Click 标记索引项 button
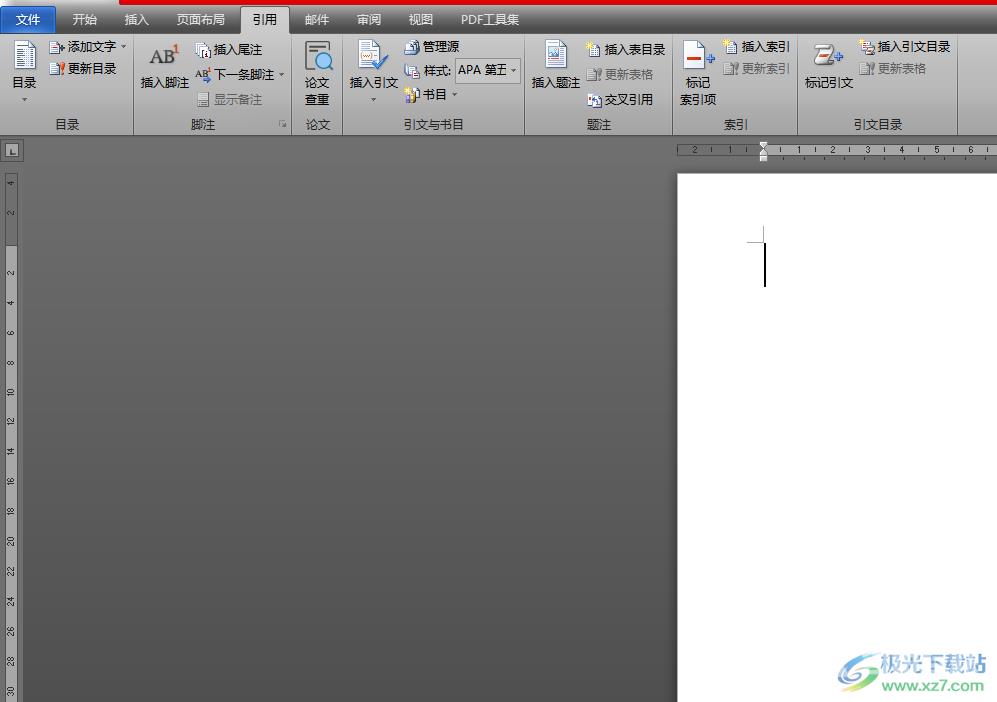 point(698,73)
